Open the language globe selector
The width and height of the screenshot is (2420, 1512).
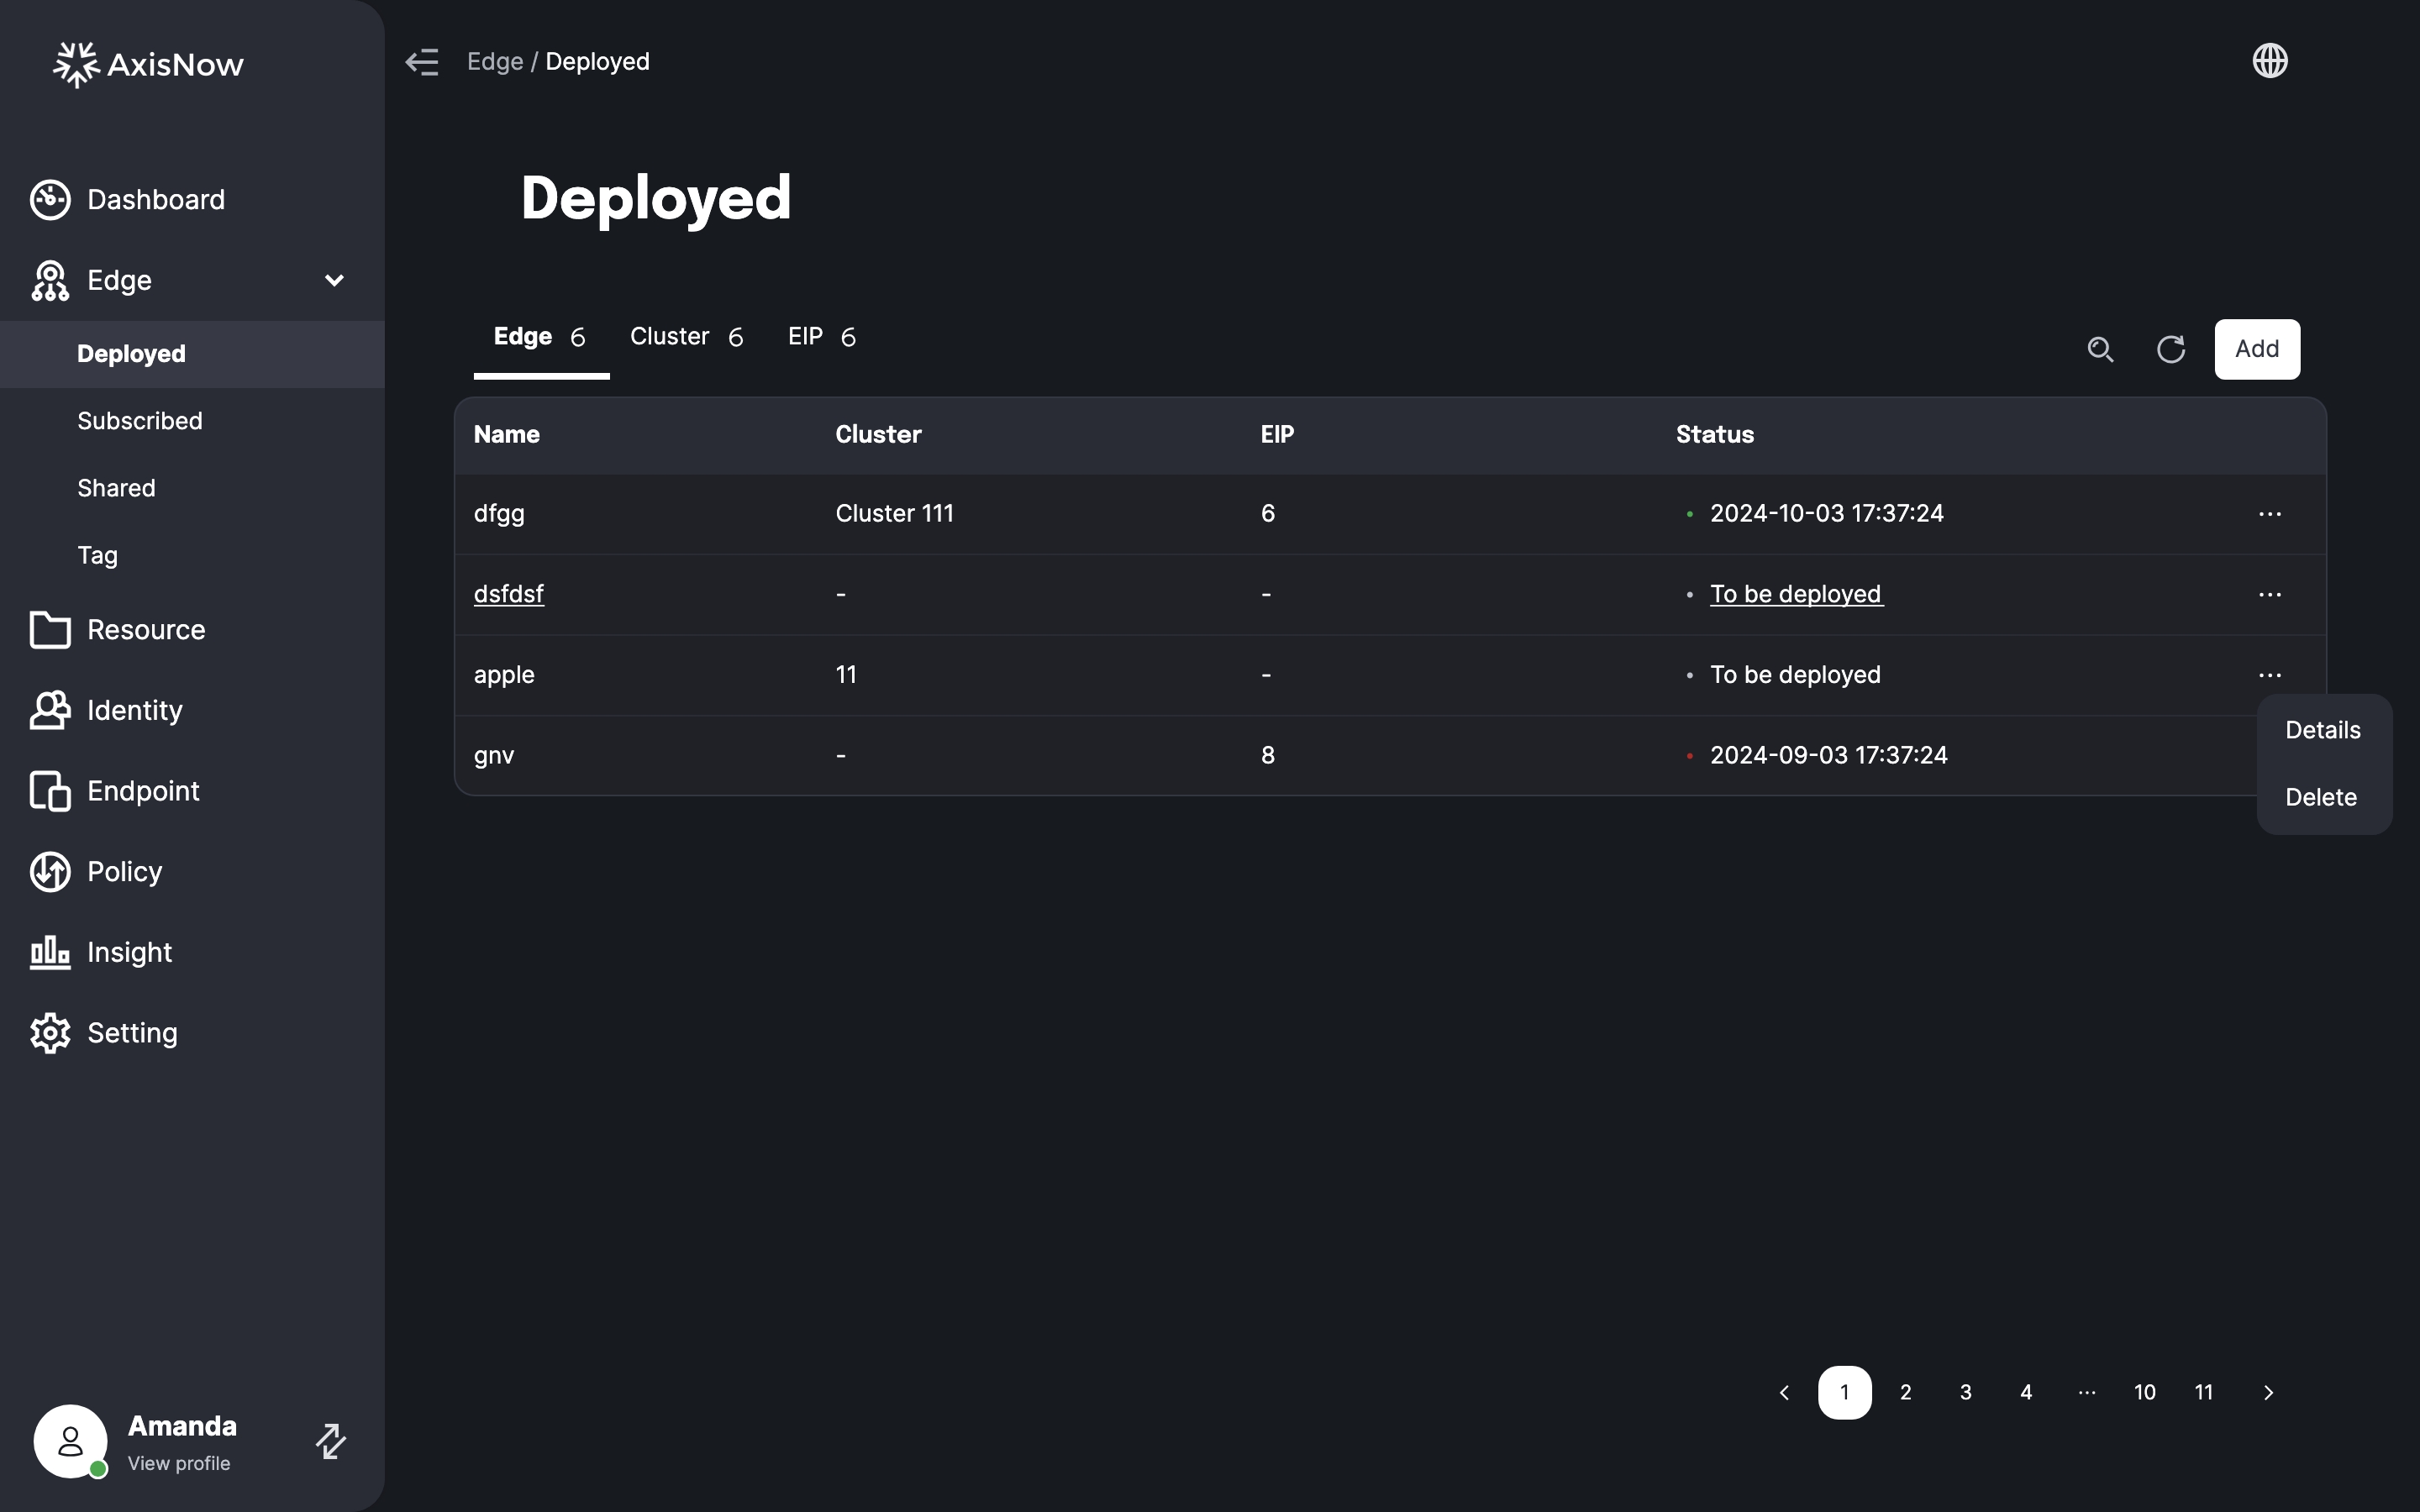coord(2269,60)
